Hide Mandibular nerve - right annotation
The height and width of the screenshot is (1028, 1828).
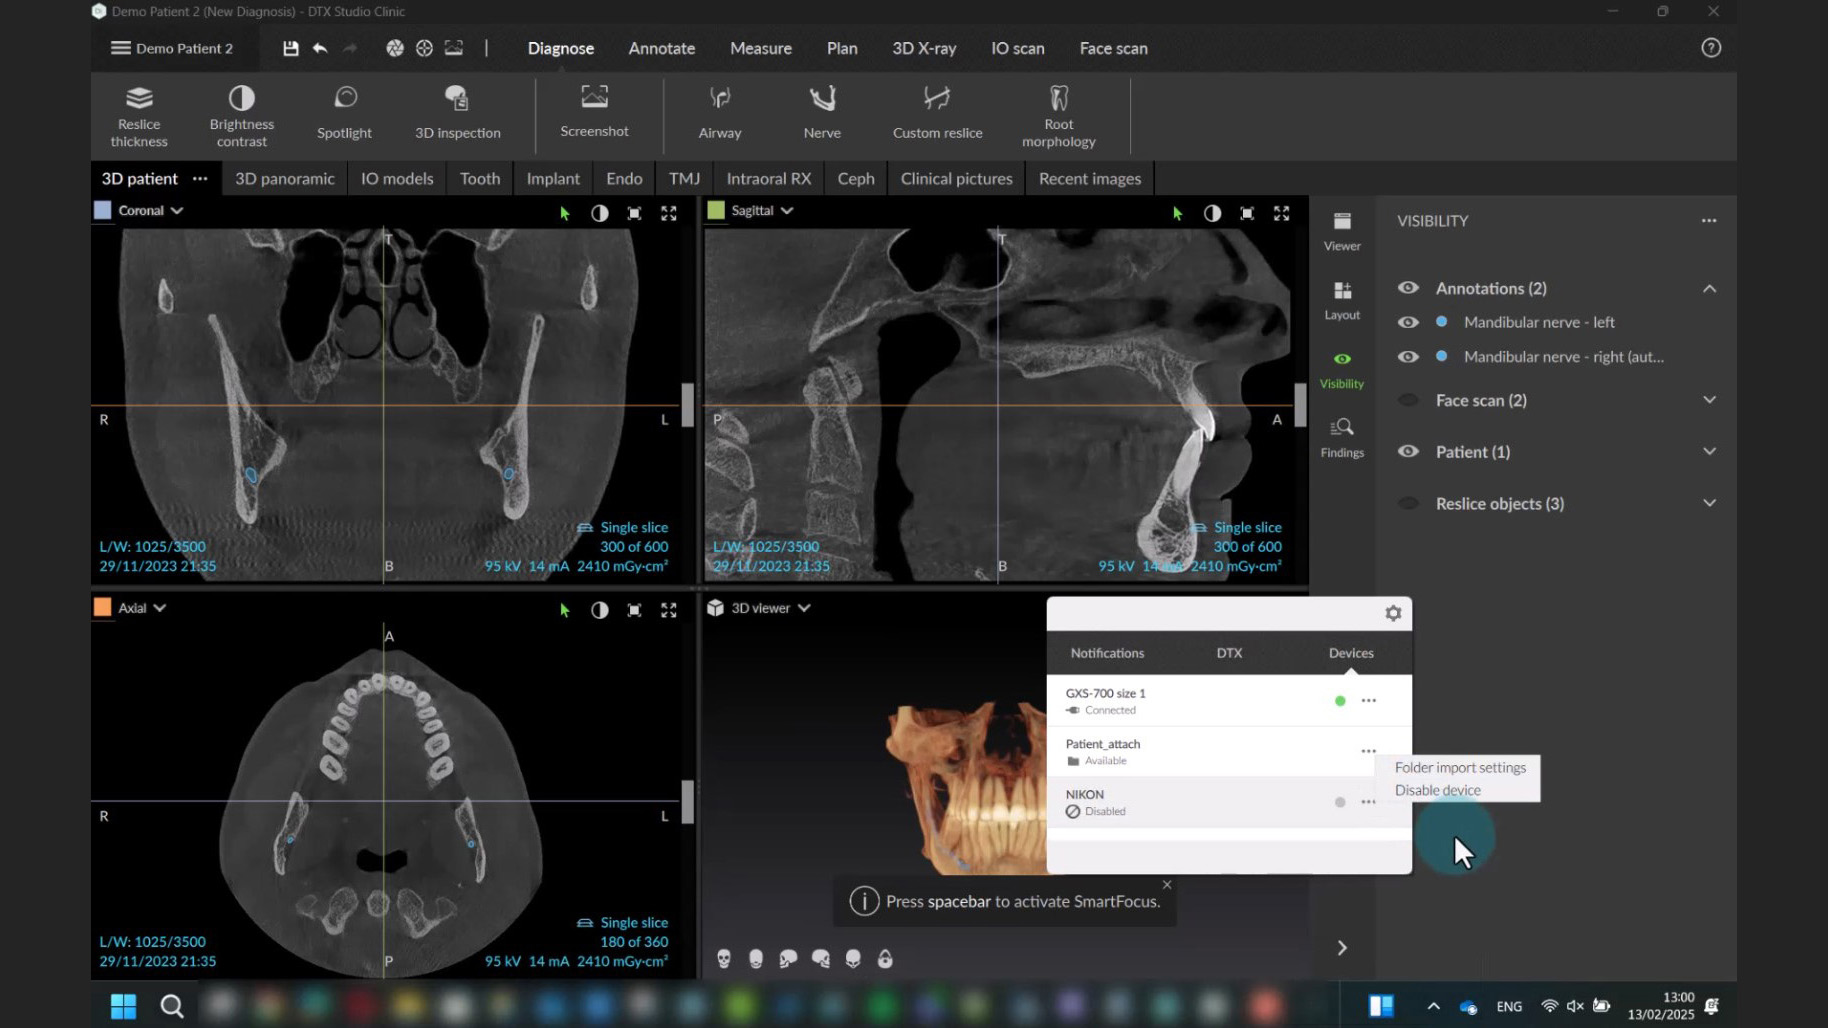click(1408, 357)
